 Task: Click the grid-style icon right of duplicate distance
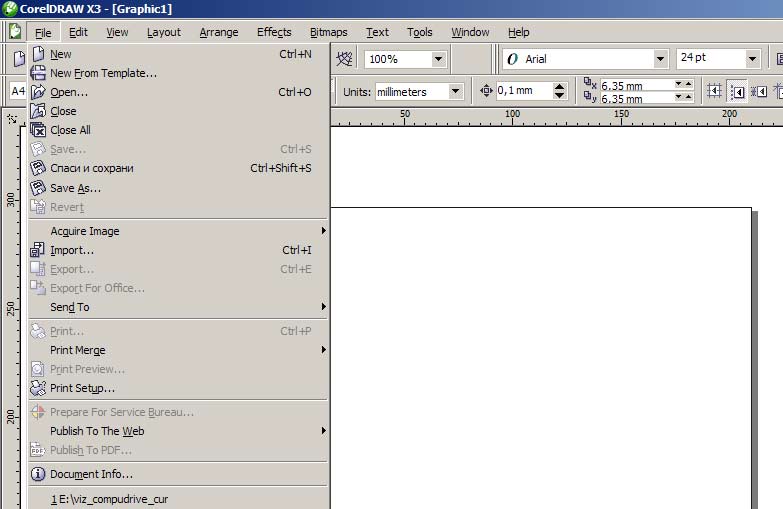[x=714, y=91]
